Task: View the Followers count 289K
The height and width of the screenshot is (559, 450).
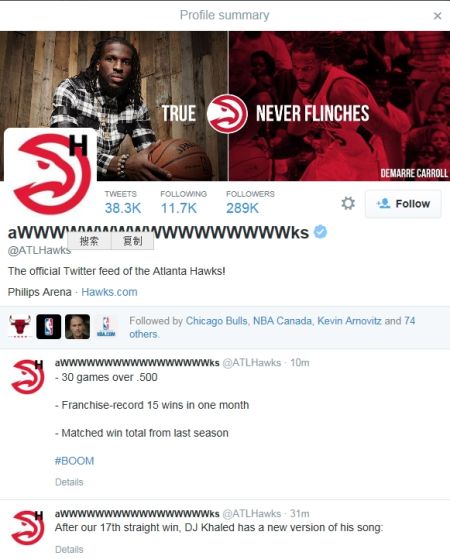Action: 250,202
